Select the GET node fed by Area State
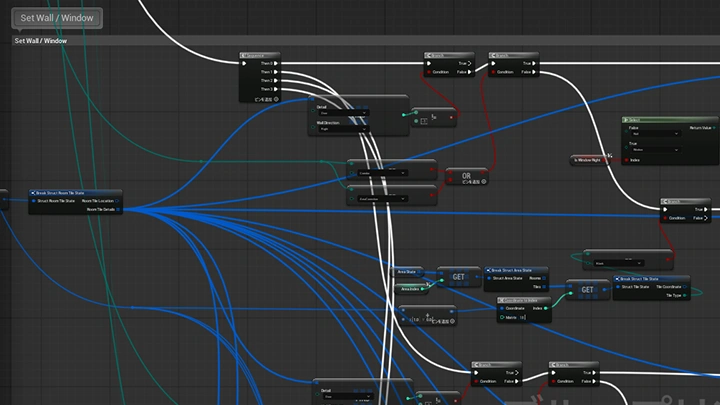The height and width of the screenshot is (405, 720). [459, 277]
